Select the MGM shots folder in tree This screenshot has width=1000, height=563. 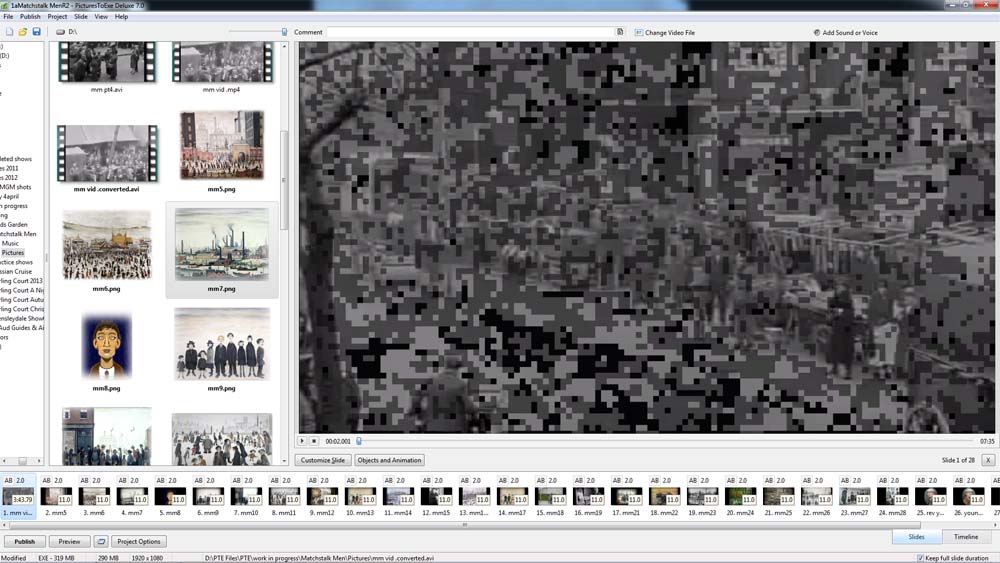(16, 187)
